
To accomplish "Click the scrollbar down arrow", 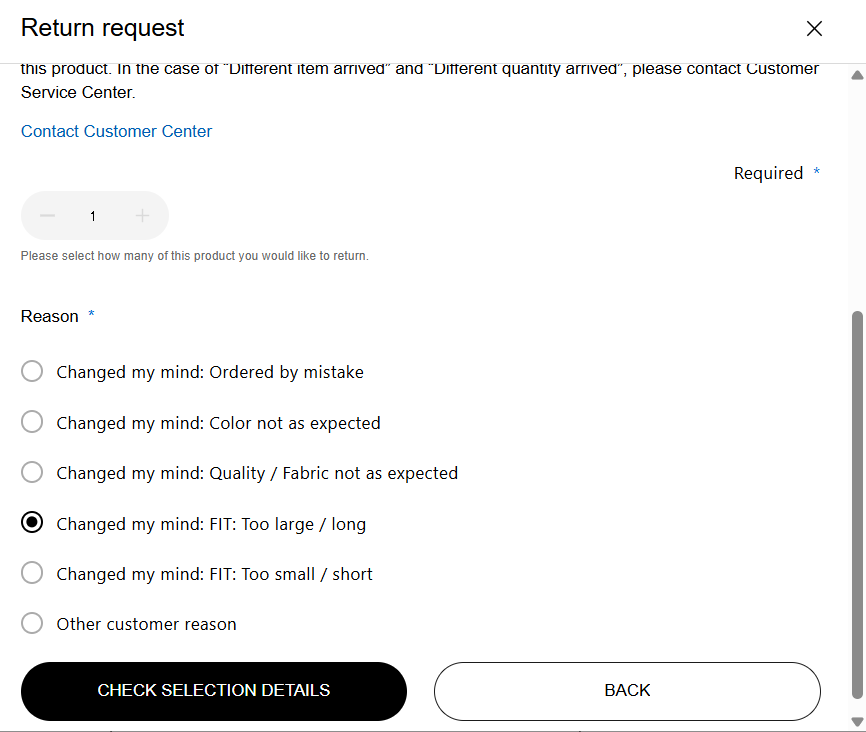I will [857, 721].
